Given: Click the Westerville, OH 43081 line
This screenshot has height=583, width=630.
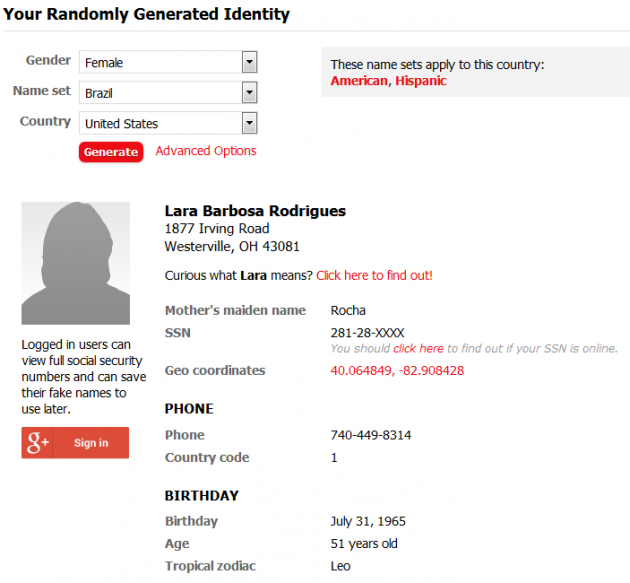Looking at the screenshot, I should [232, 247].
